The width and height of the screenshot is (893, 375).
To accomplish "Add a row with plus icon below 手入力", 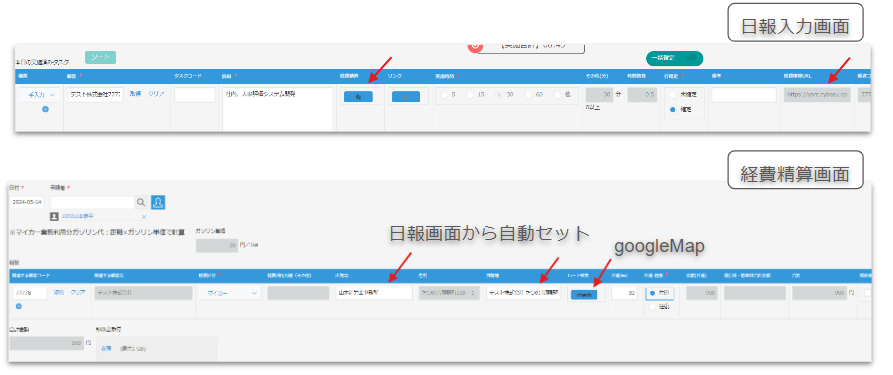I will [45, 109].
